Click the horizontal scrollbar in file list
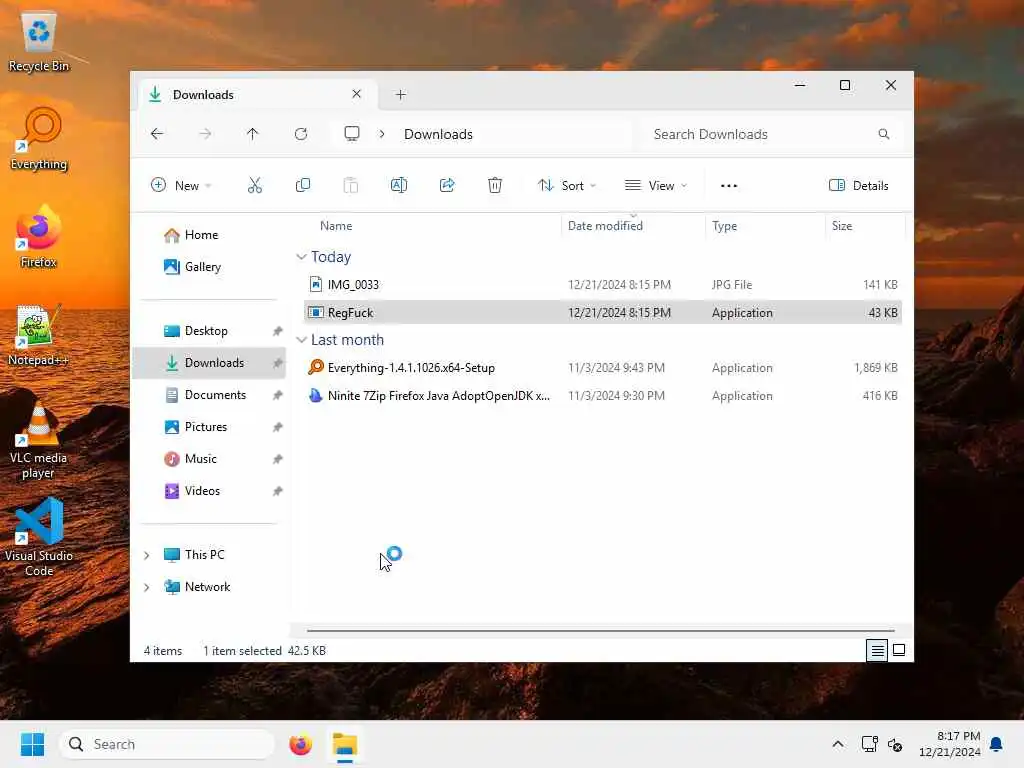 (600, 631)
